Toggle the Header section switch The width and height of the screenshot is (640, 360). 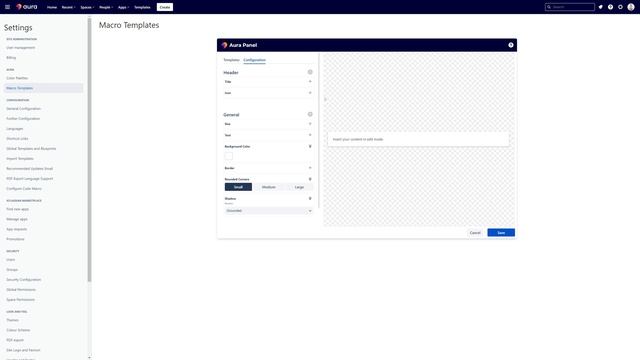(310, 72)
